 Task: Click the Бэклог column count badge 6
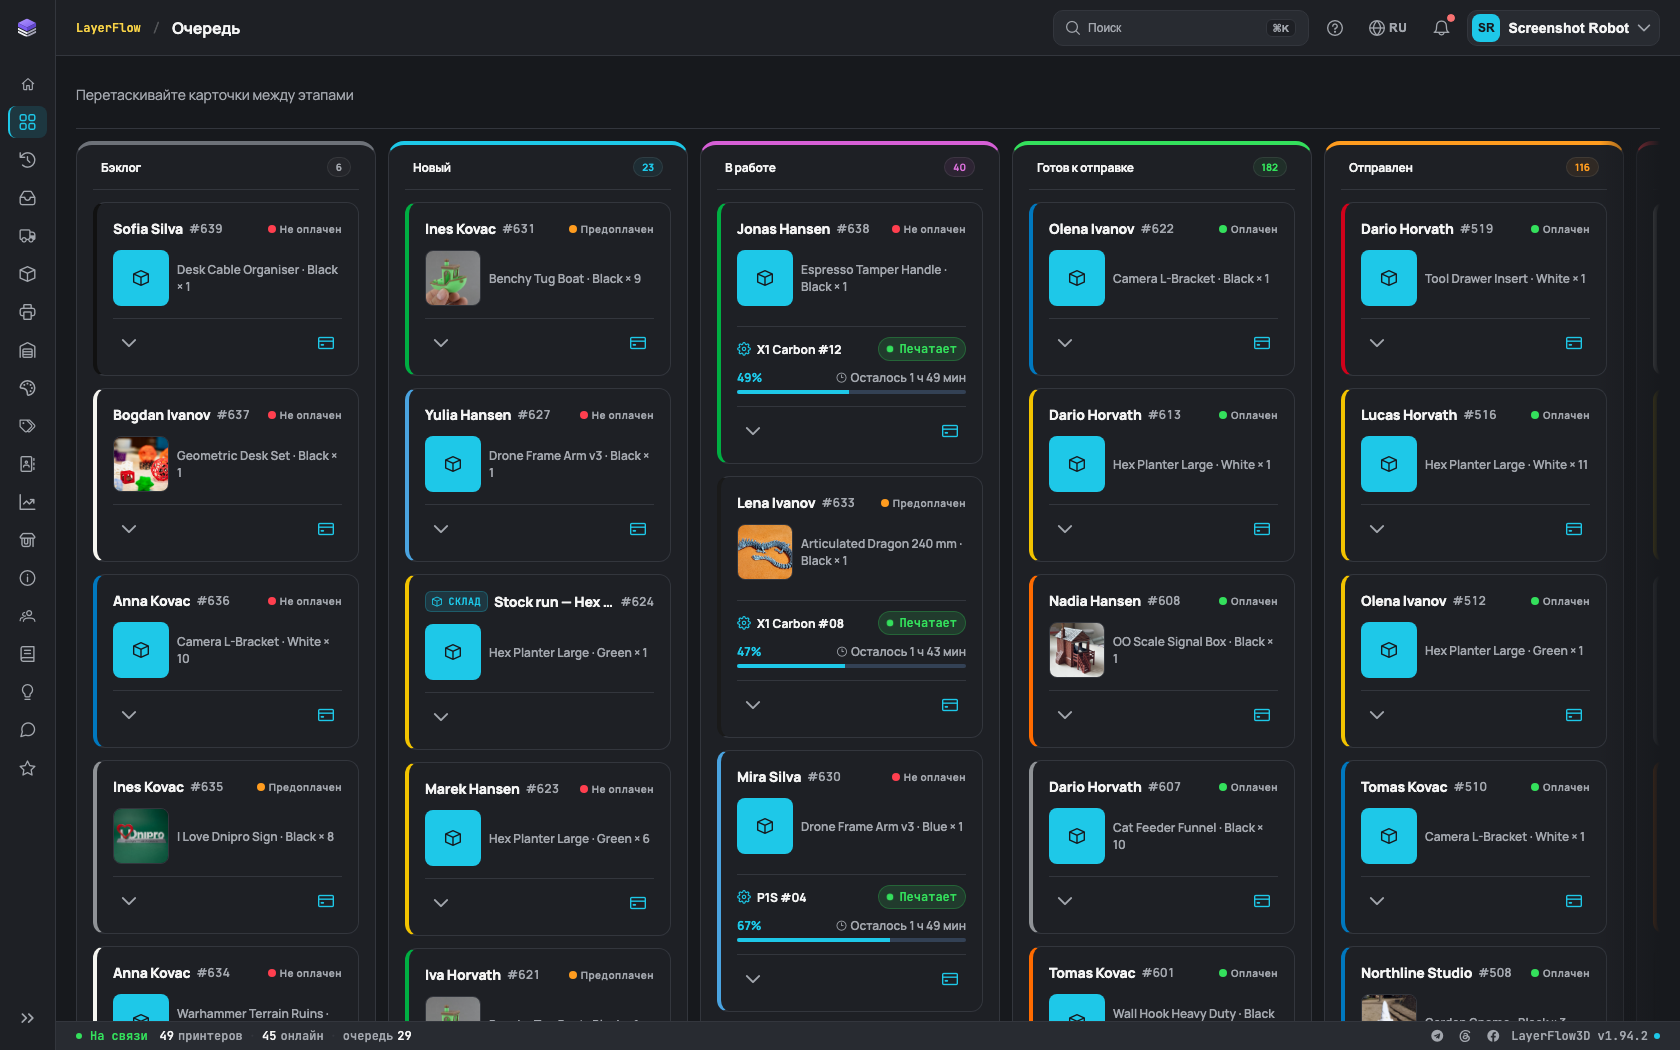coord(338,168)
